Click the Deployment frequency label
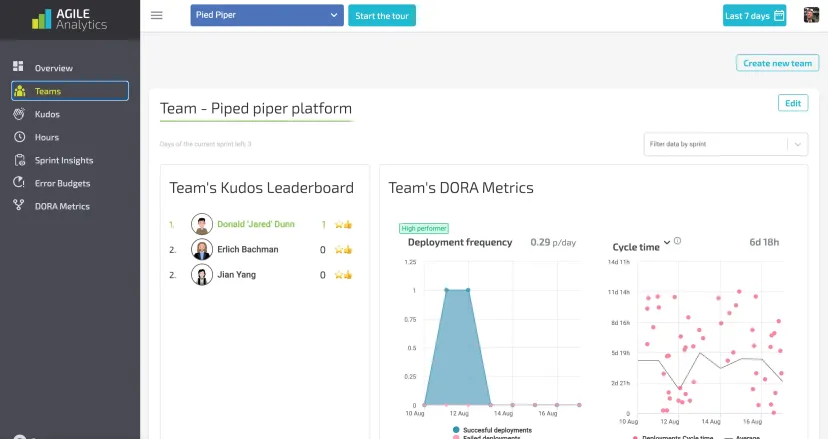 tap(460, 242)
